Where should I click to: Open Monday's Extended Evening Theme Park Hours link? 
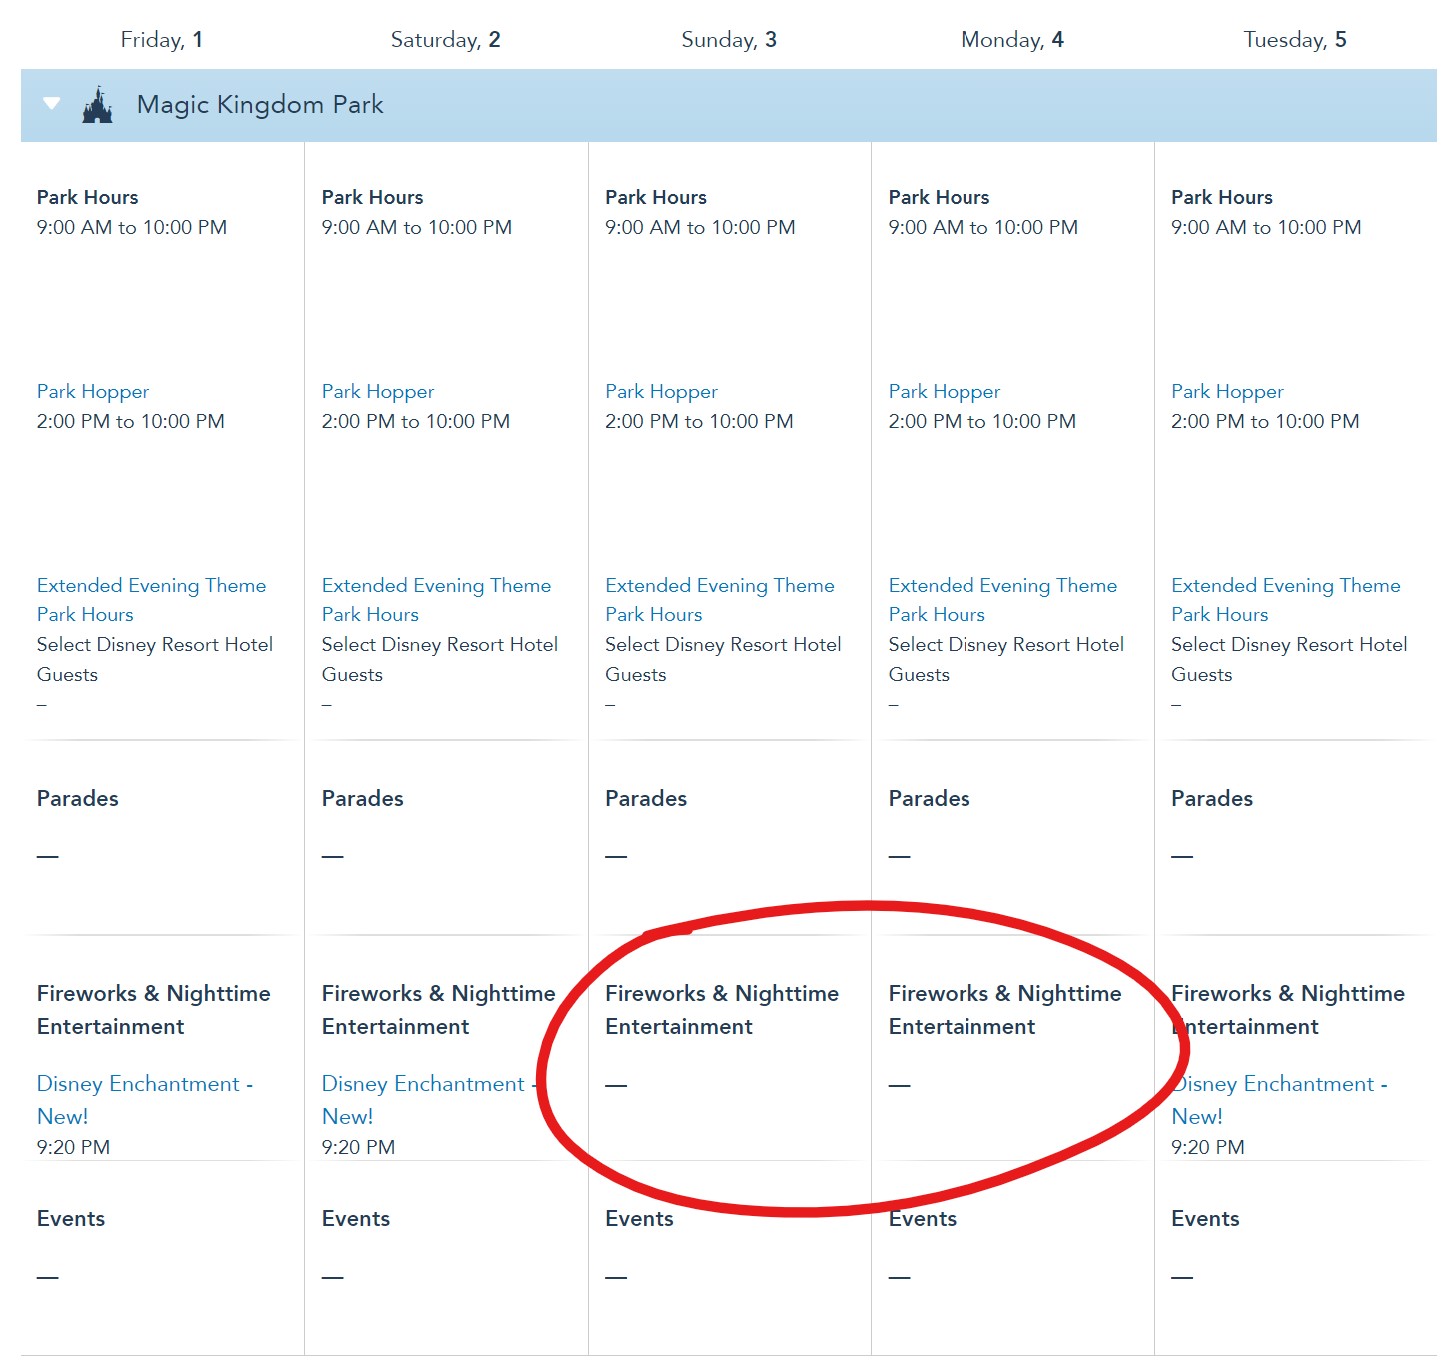pos(1003,600)
